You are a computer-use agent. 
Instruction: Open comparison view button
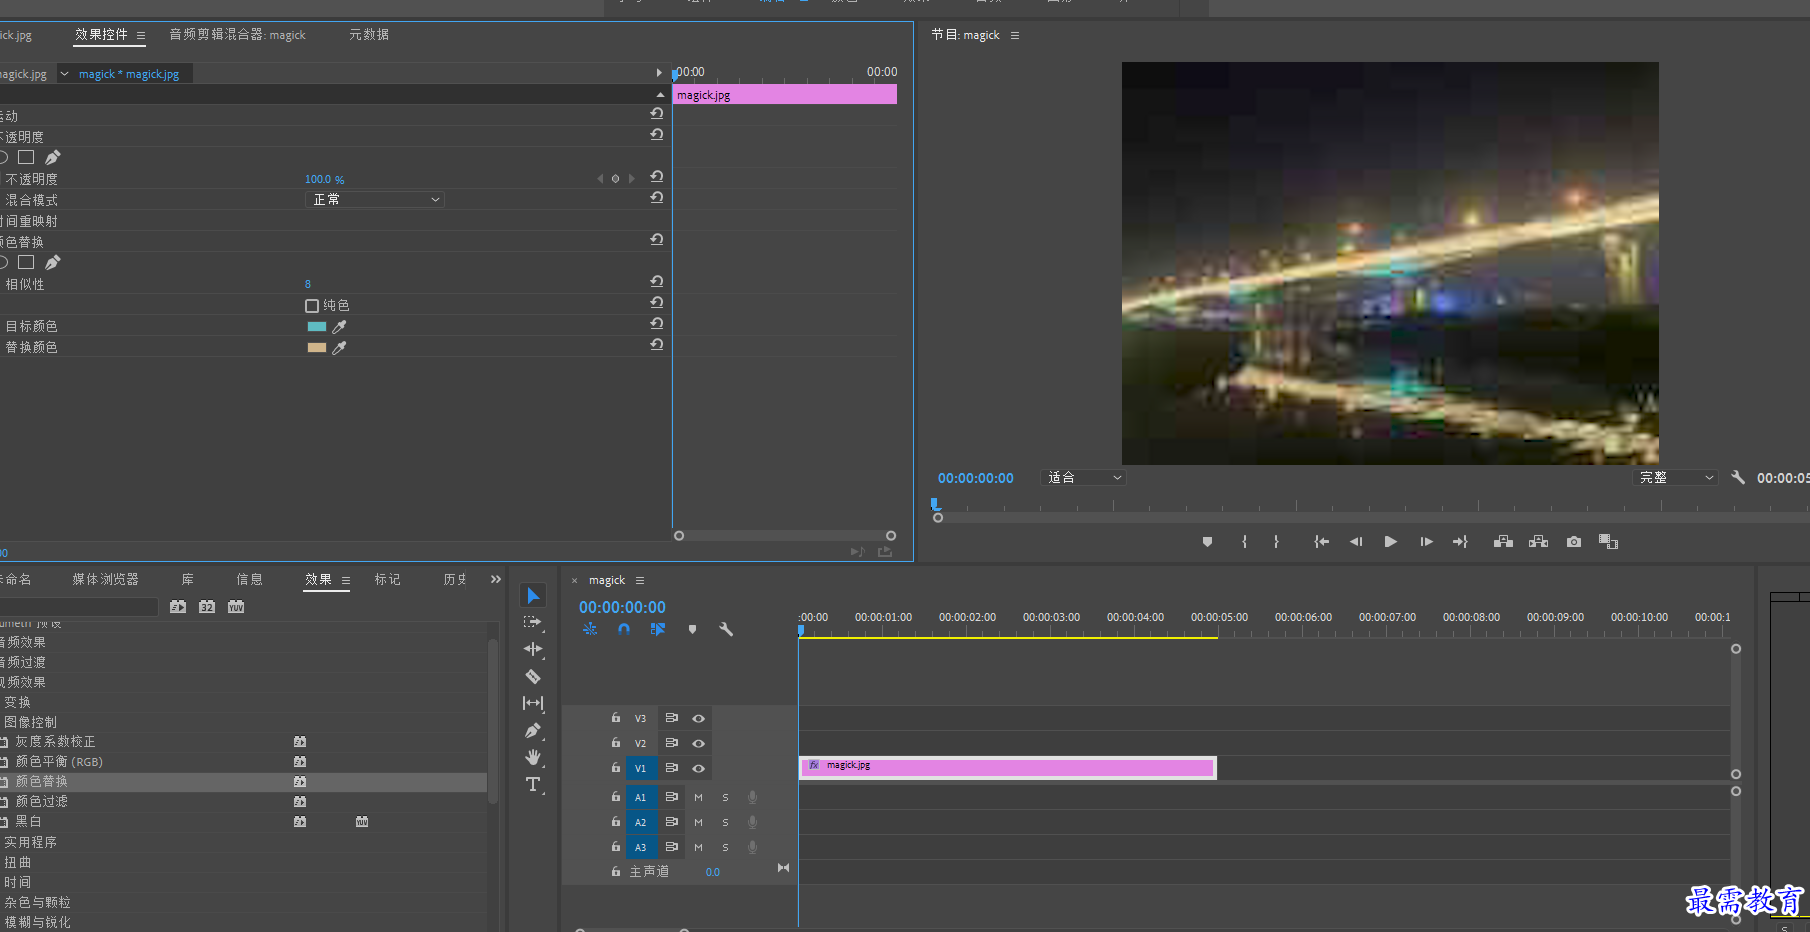[1608, 542]
